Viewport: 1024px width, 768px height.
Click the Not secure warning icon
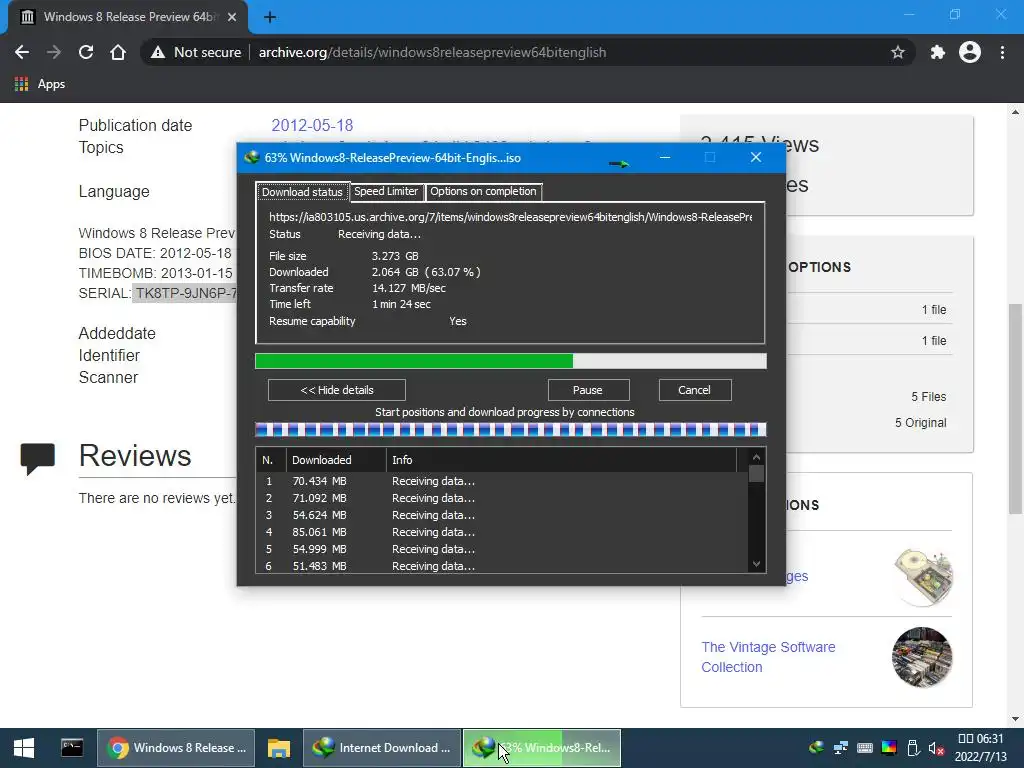[157, 52]
